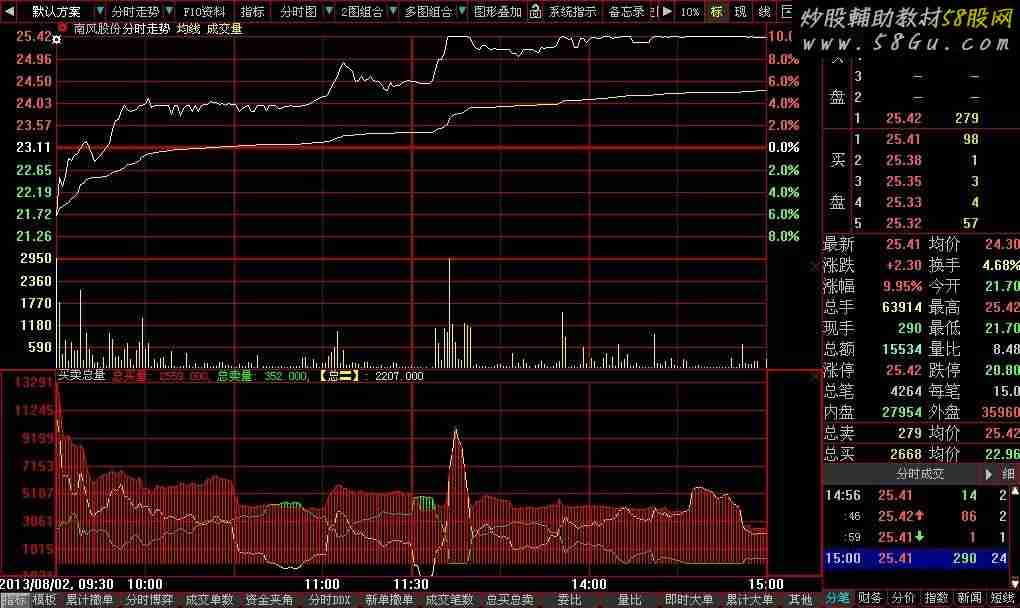Viewport: 1020px width, 608px height.
Task: Expand dropdown arrow after 多图组合
Action: pos(462,11)
